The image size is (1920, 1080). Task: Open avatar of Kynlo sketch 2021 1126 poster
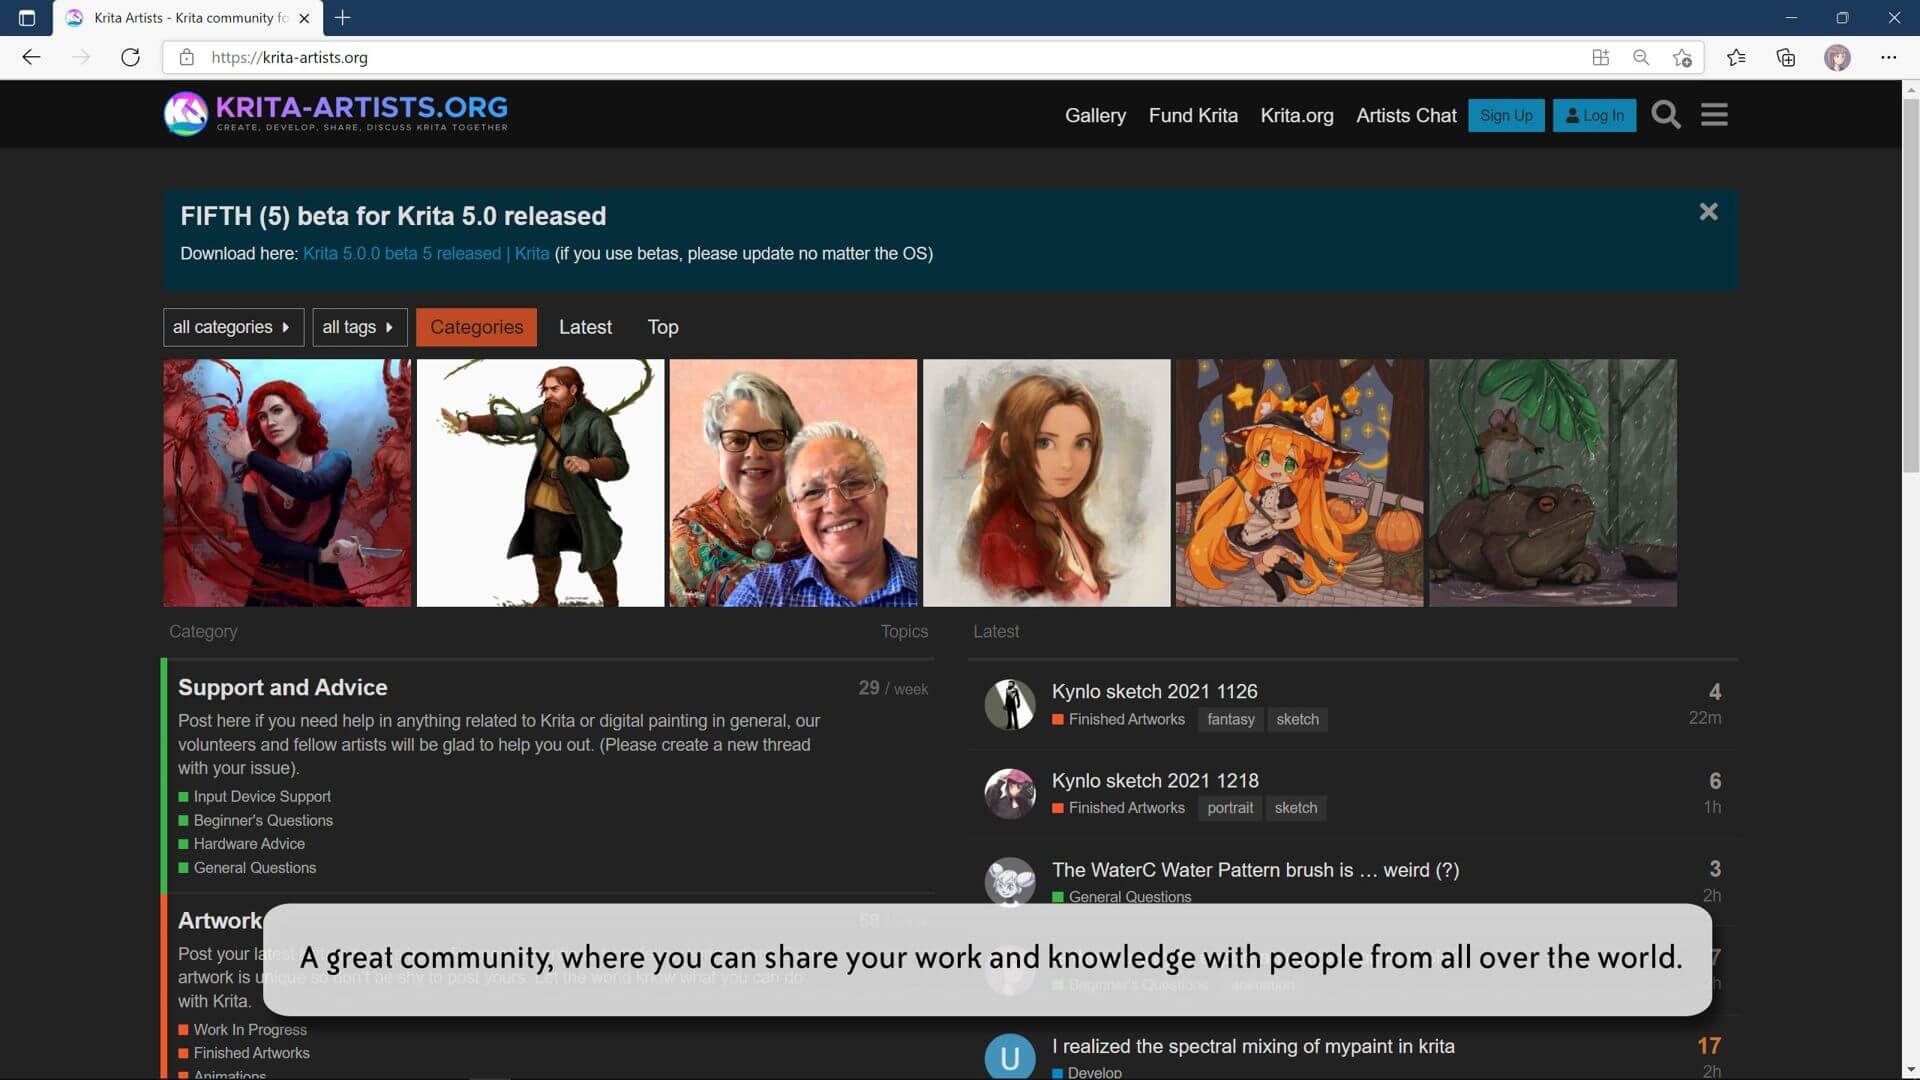click(x=1010, y=704)
